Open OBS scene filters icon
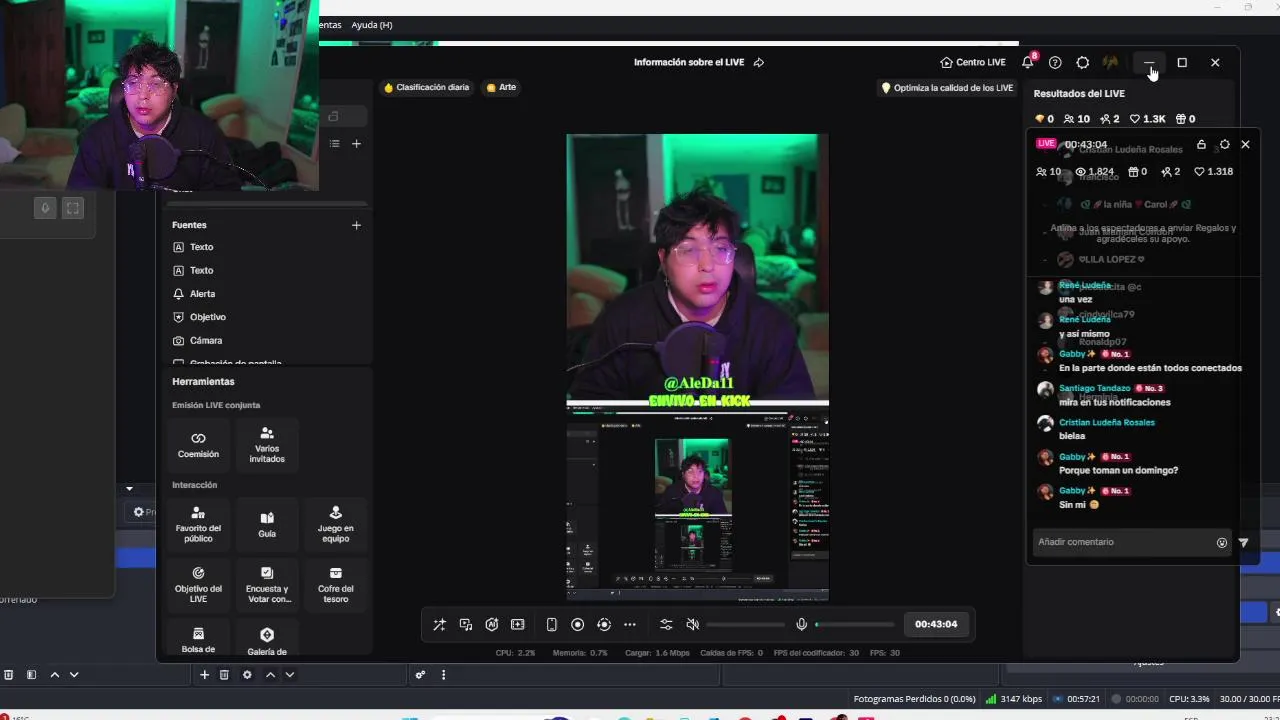 click(31, 675)
